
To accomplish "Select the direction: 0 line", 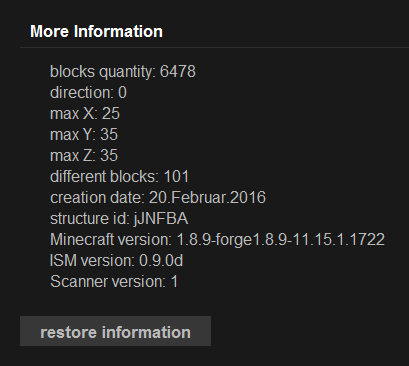I will [88, 92].
